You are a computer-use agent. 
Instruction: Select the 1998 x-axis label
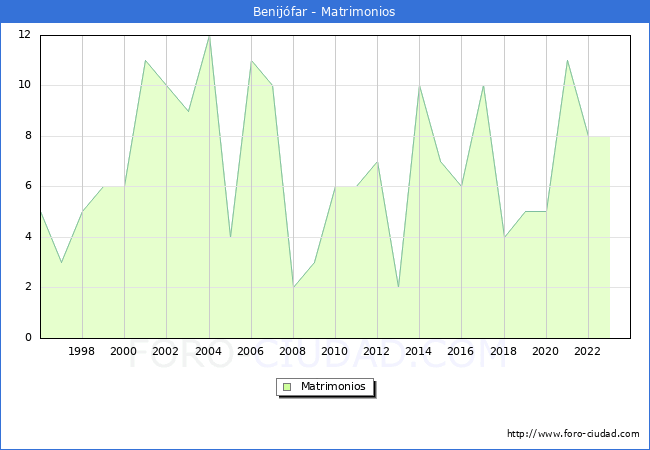click(x=82, y=351)
